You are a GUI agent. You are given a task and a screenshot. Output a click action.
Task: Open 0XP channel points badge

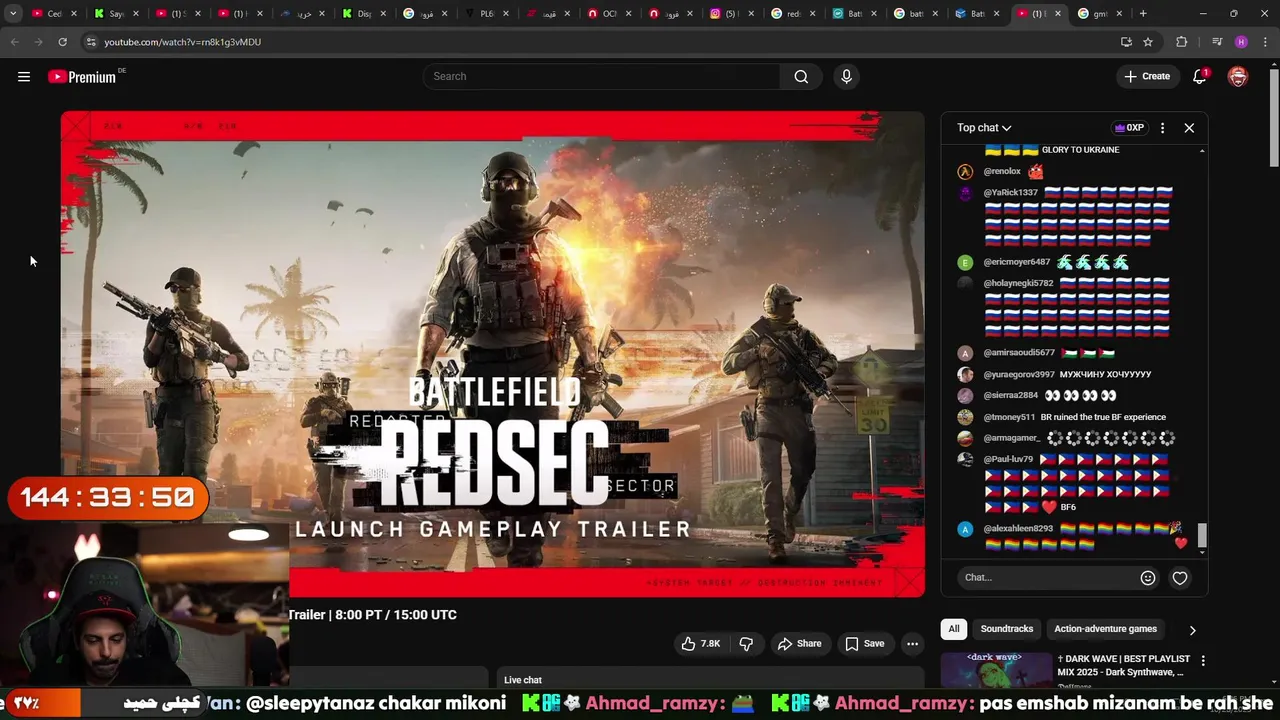pos(1129,128)
